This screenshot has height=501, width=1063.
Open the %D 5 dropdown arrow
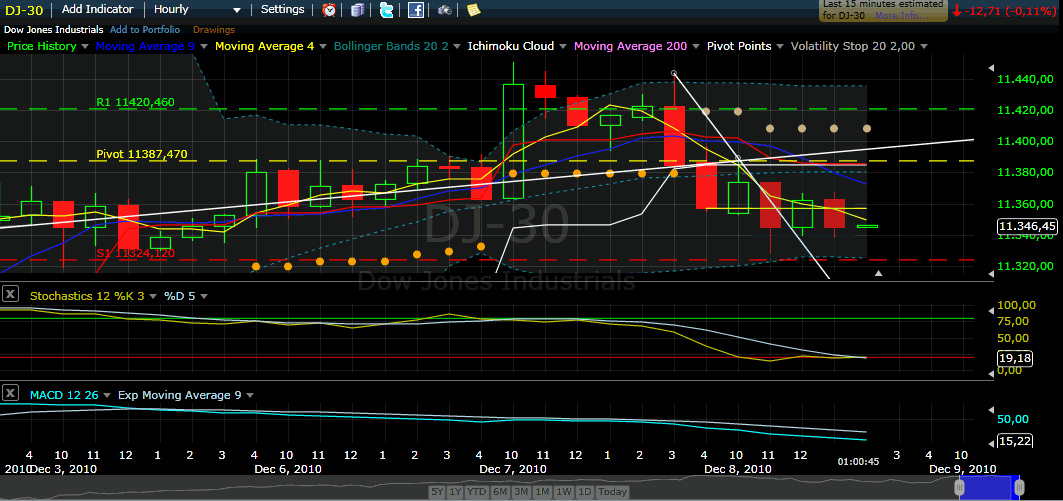coord(204,296)
